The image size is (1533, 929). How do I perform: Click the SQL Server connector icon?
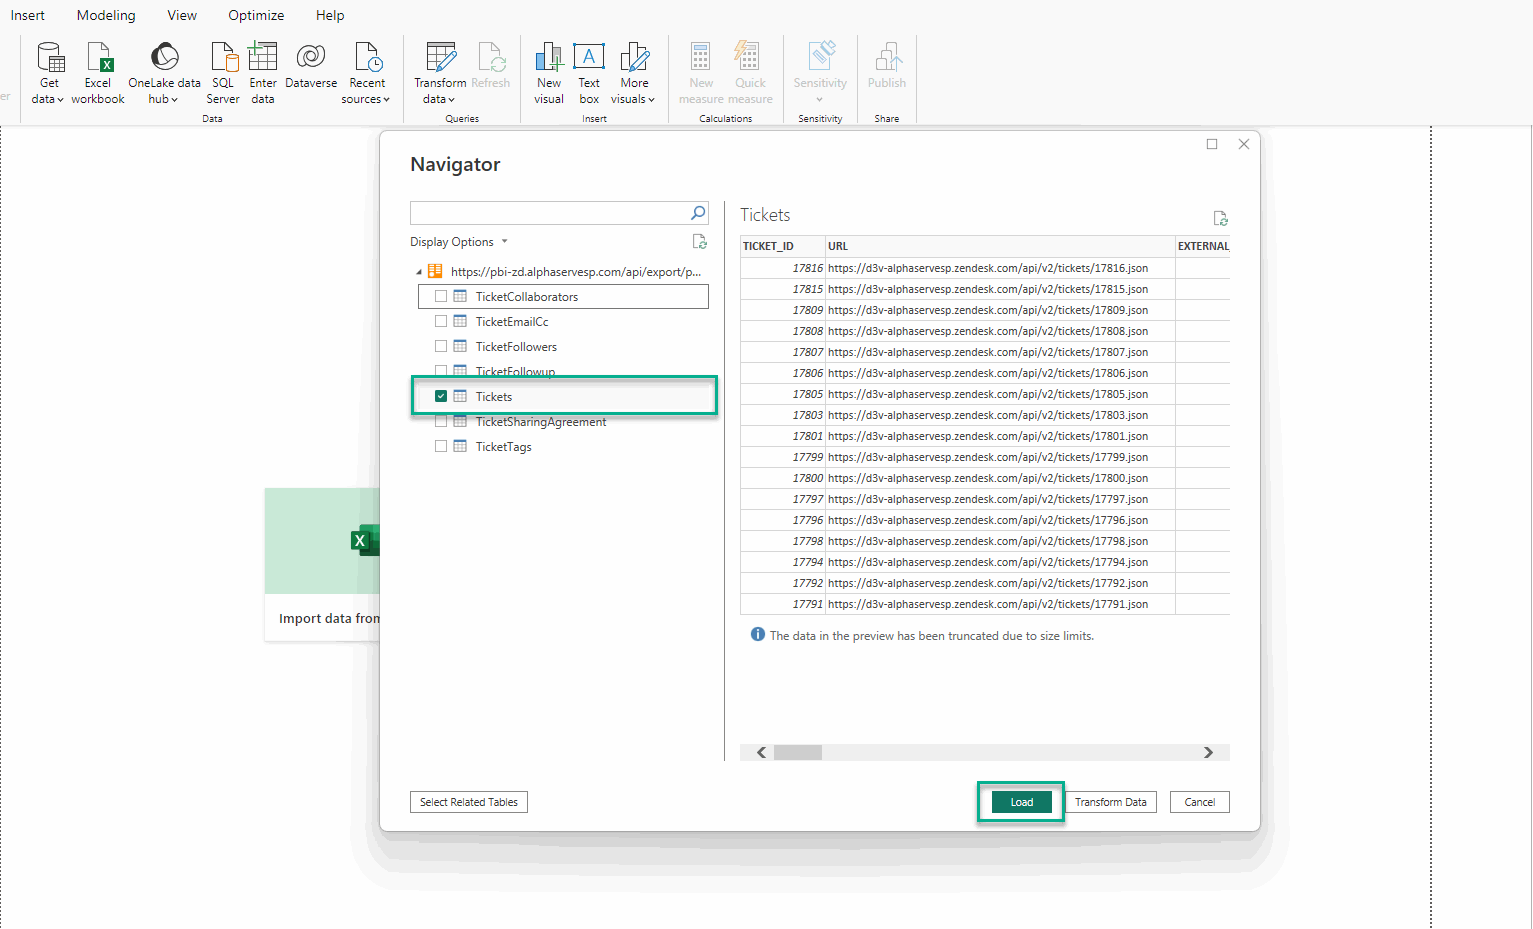[222, 70]
